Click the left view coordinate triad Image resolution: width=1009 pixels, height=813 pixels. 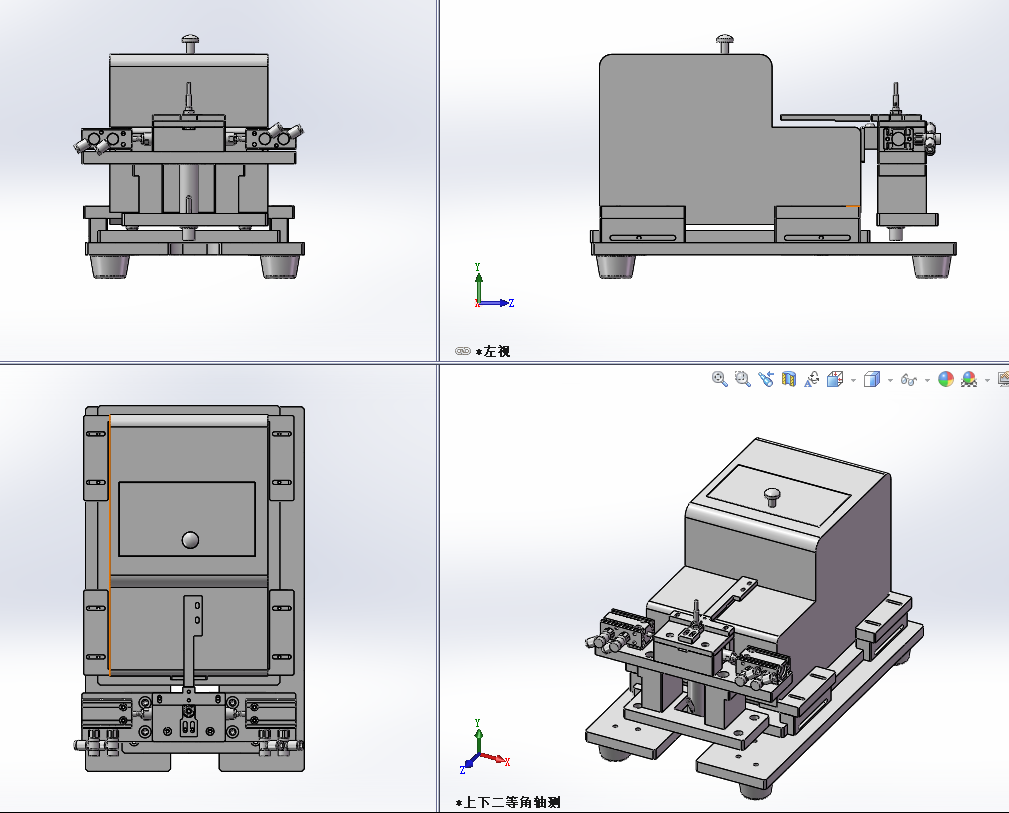tap(494, 285)
